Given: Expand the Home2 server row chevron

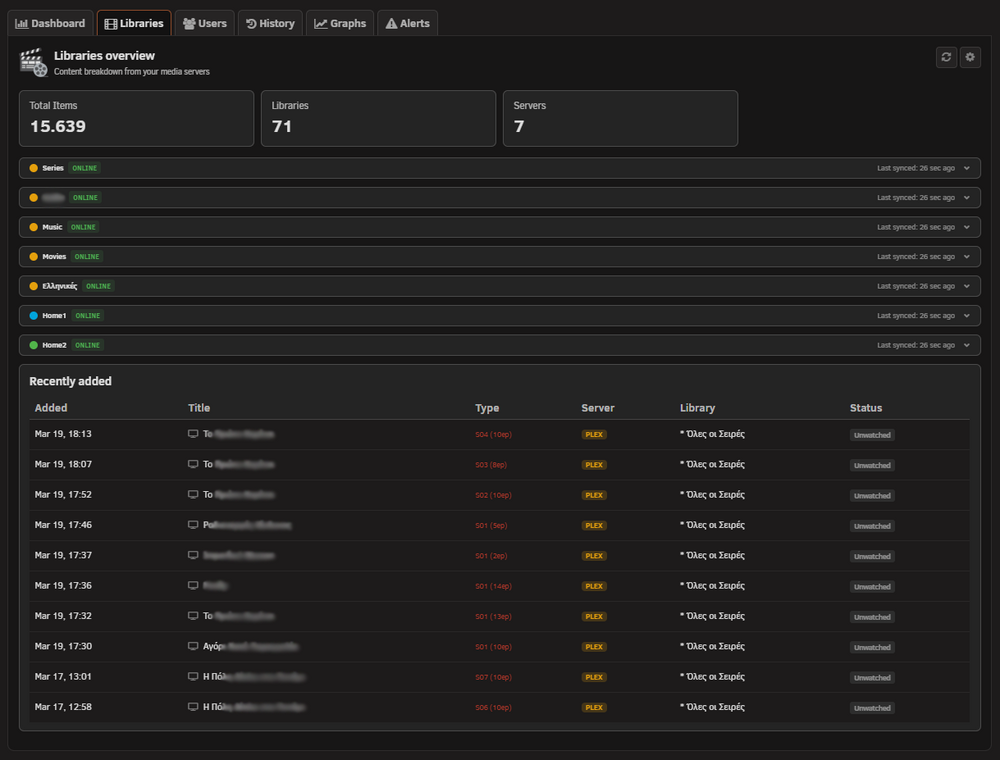Looking at the screenshot, I should [967, 345].
